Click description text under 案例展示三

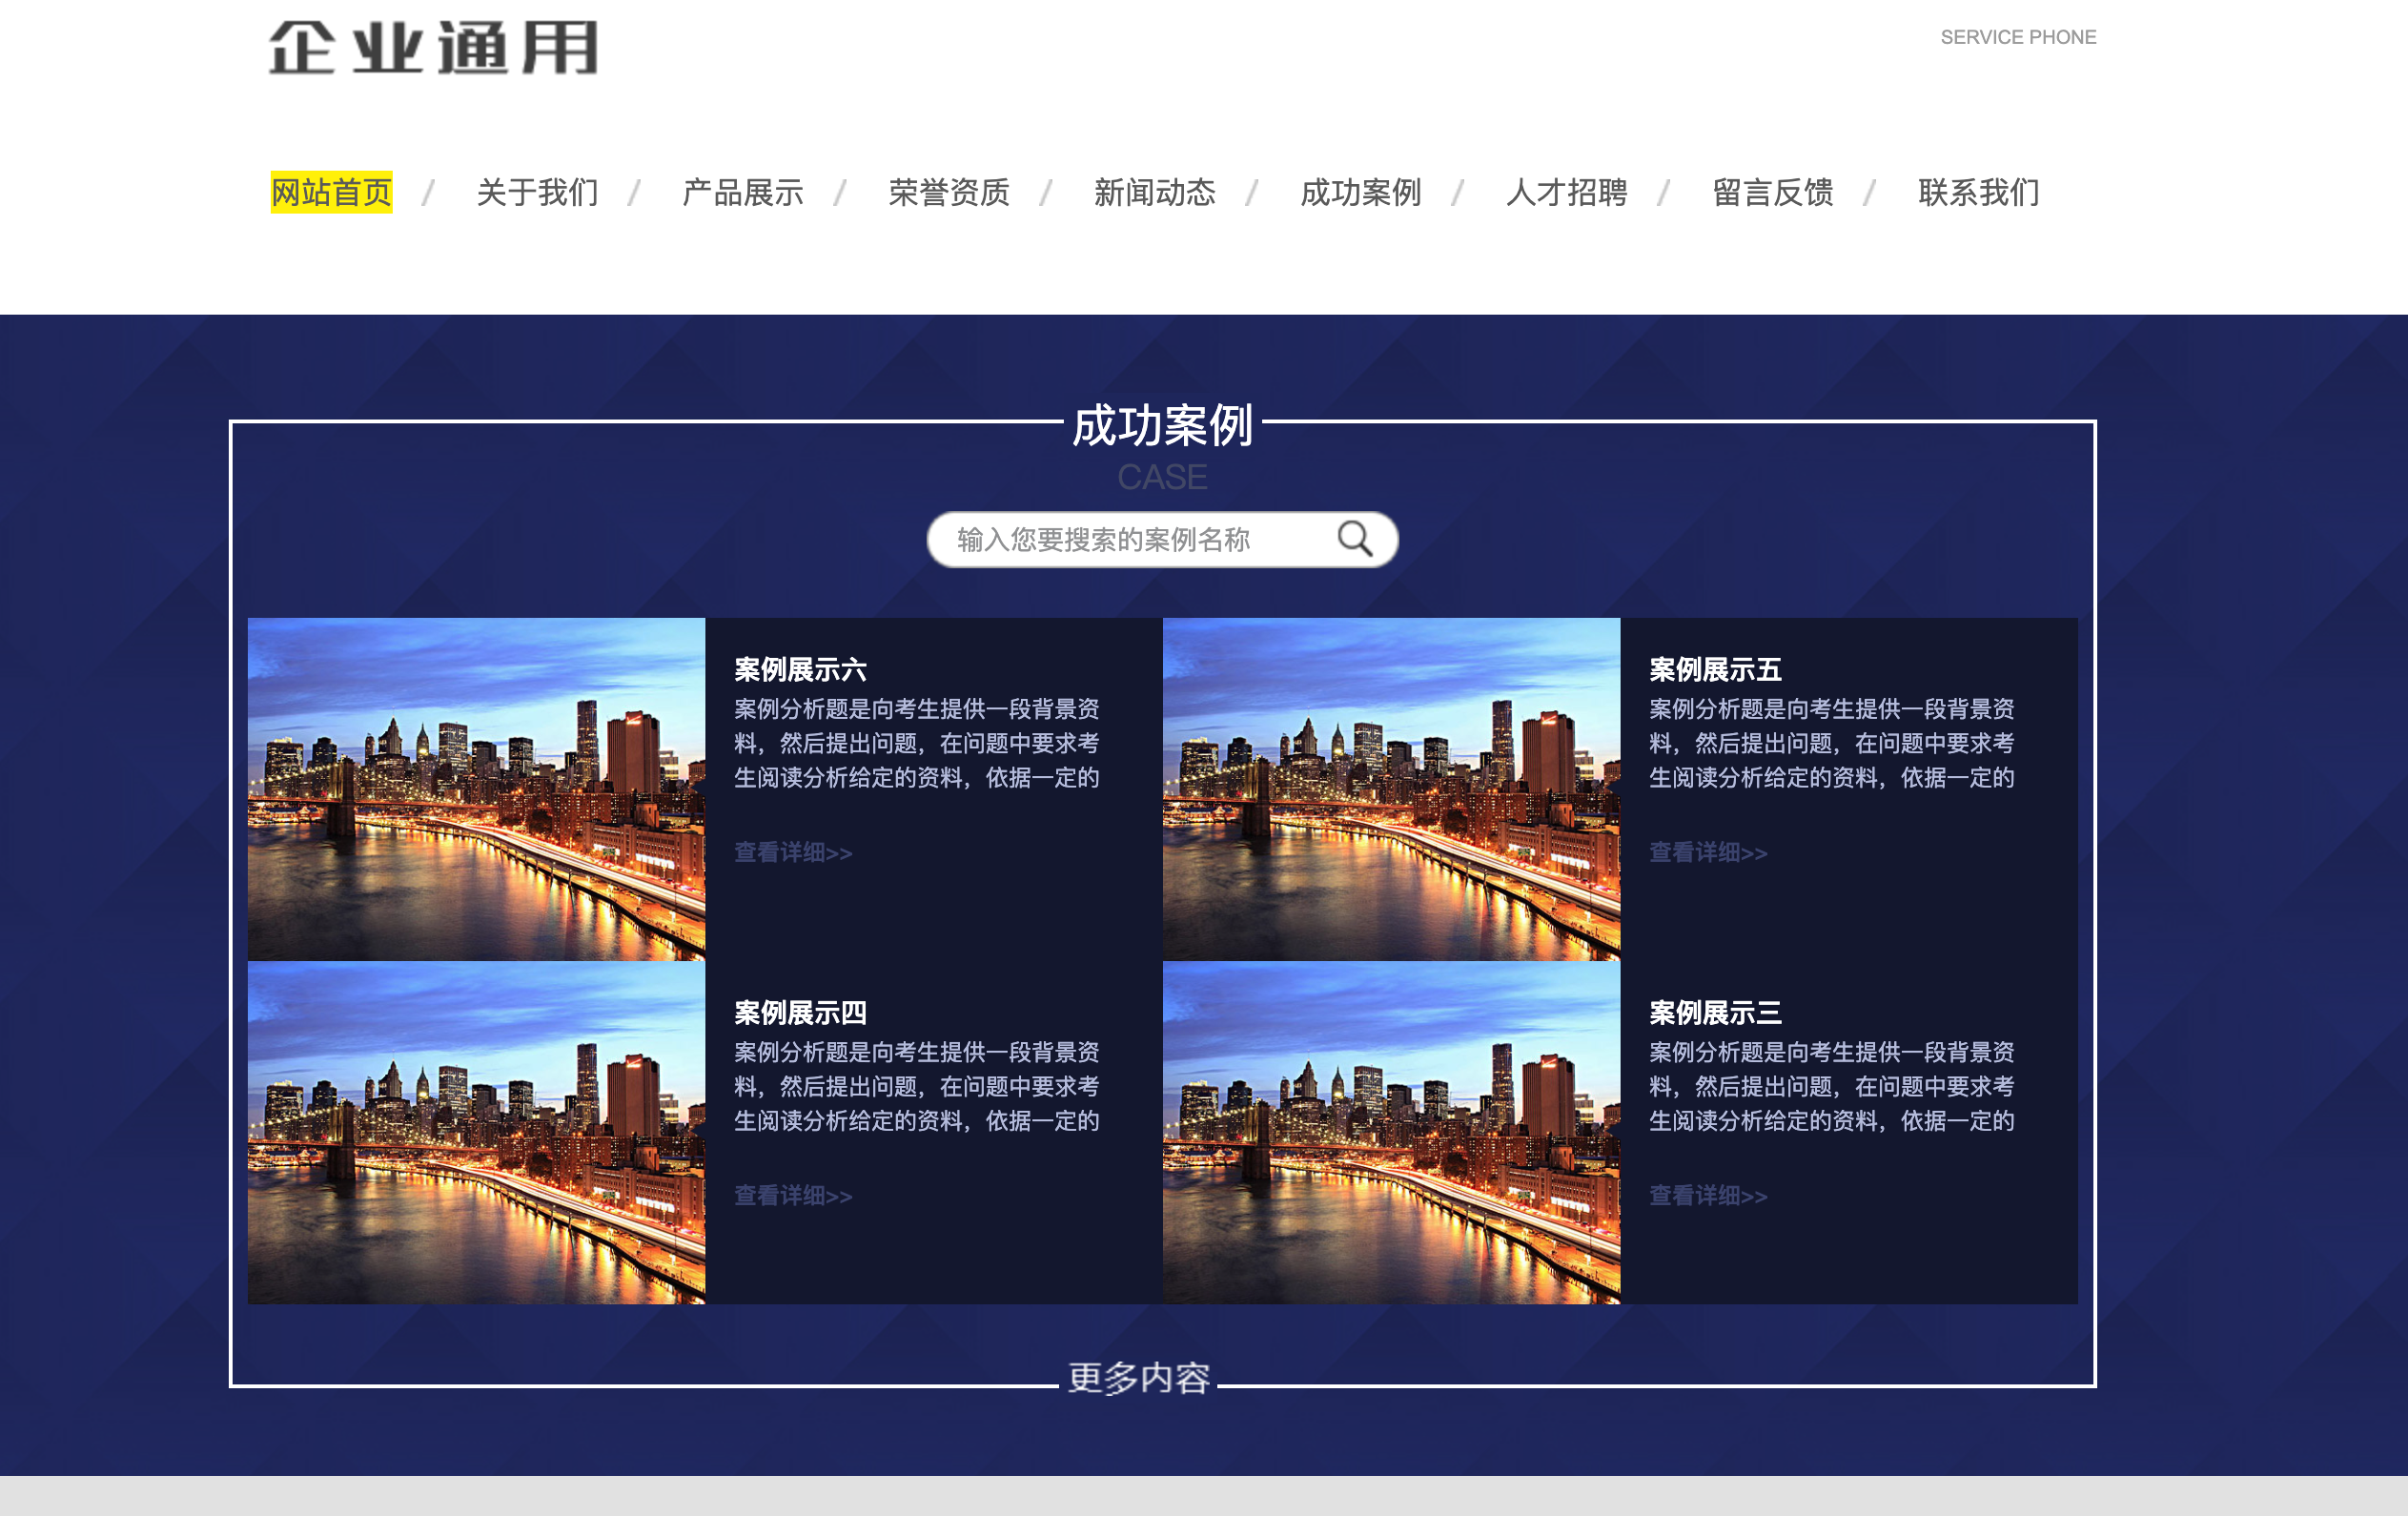(1832, 1086)
